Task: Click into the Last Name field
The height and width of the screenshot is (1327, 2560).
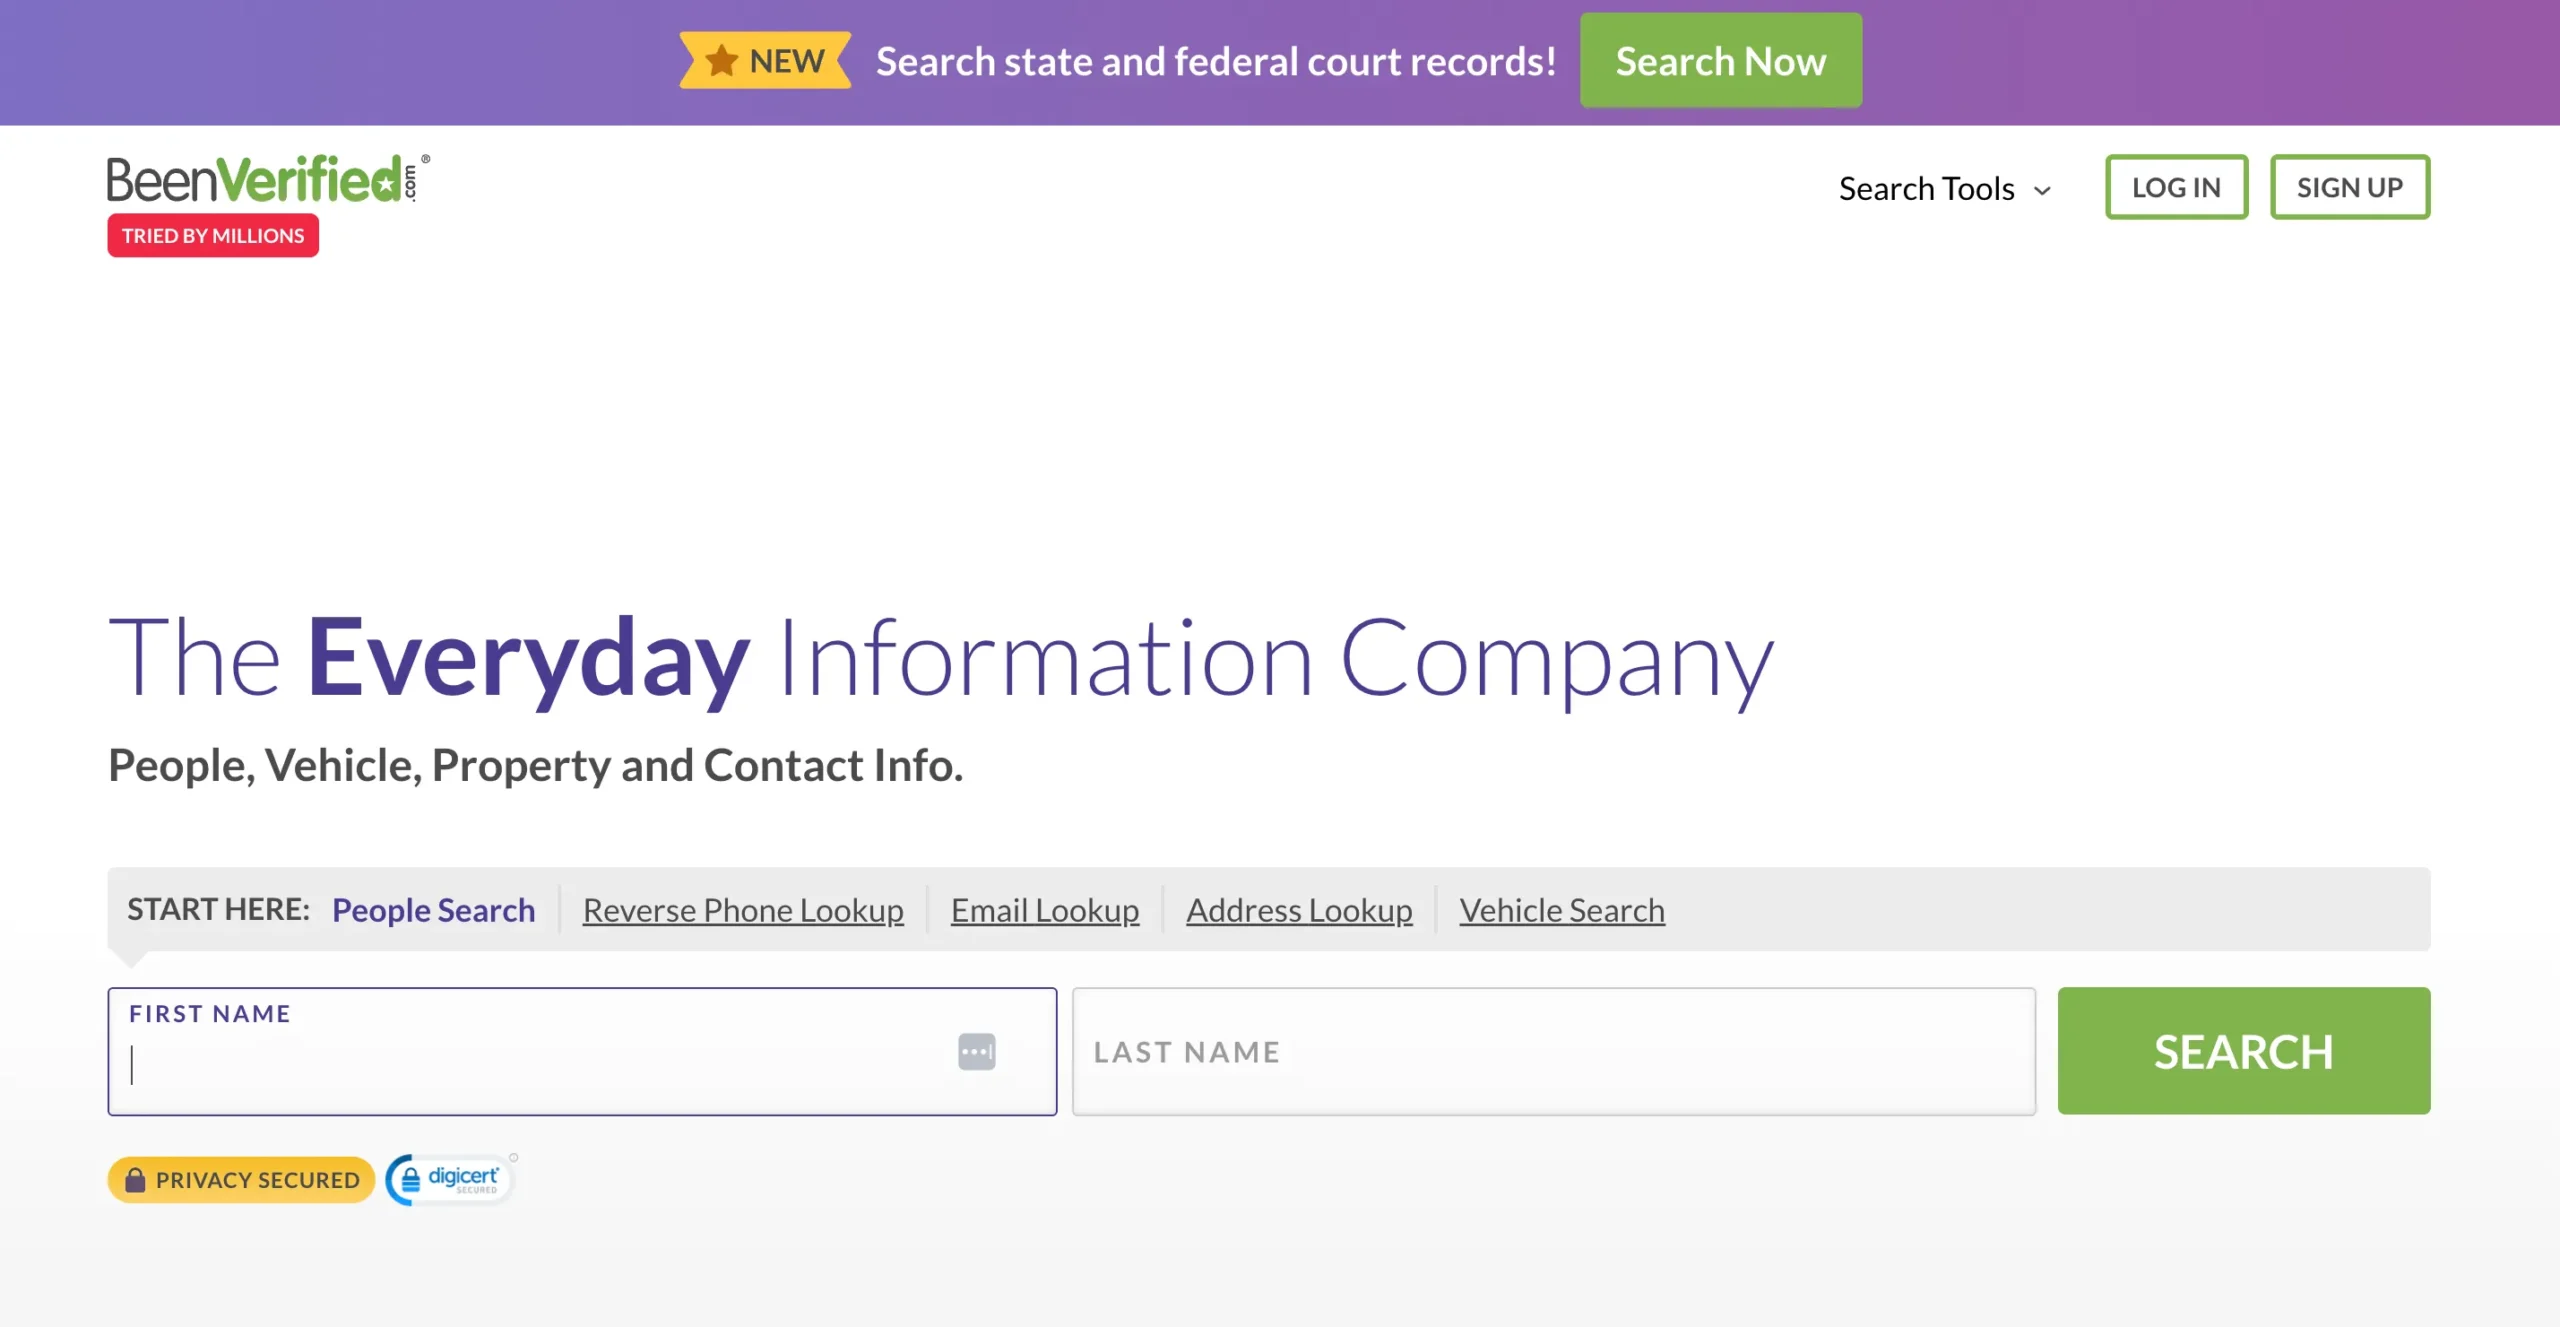Action: (x=1553, y=1052)
